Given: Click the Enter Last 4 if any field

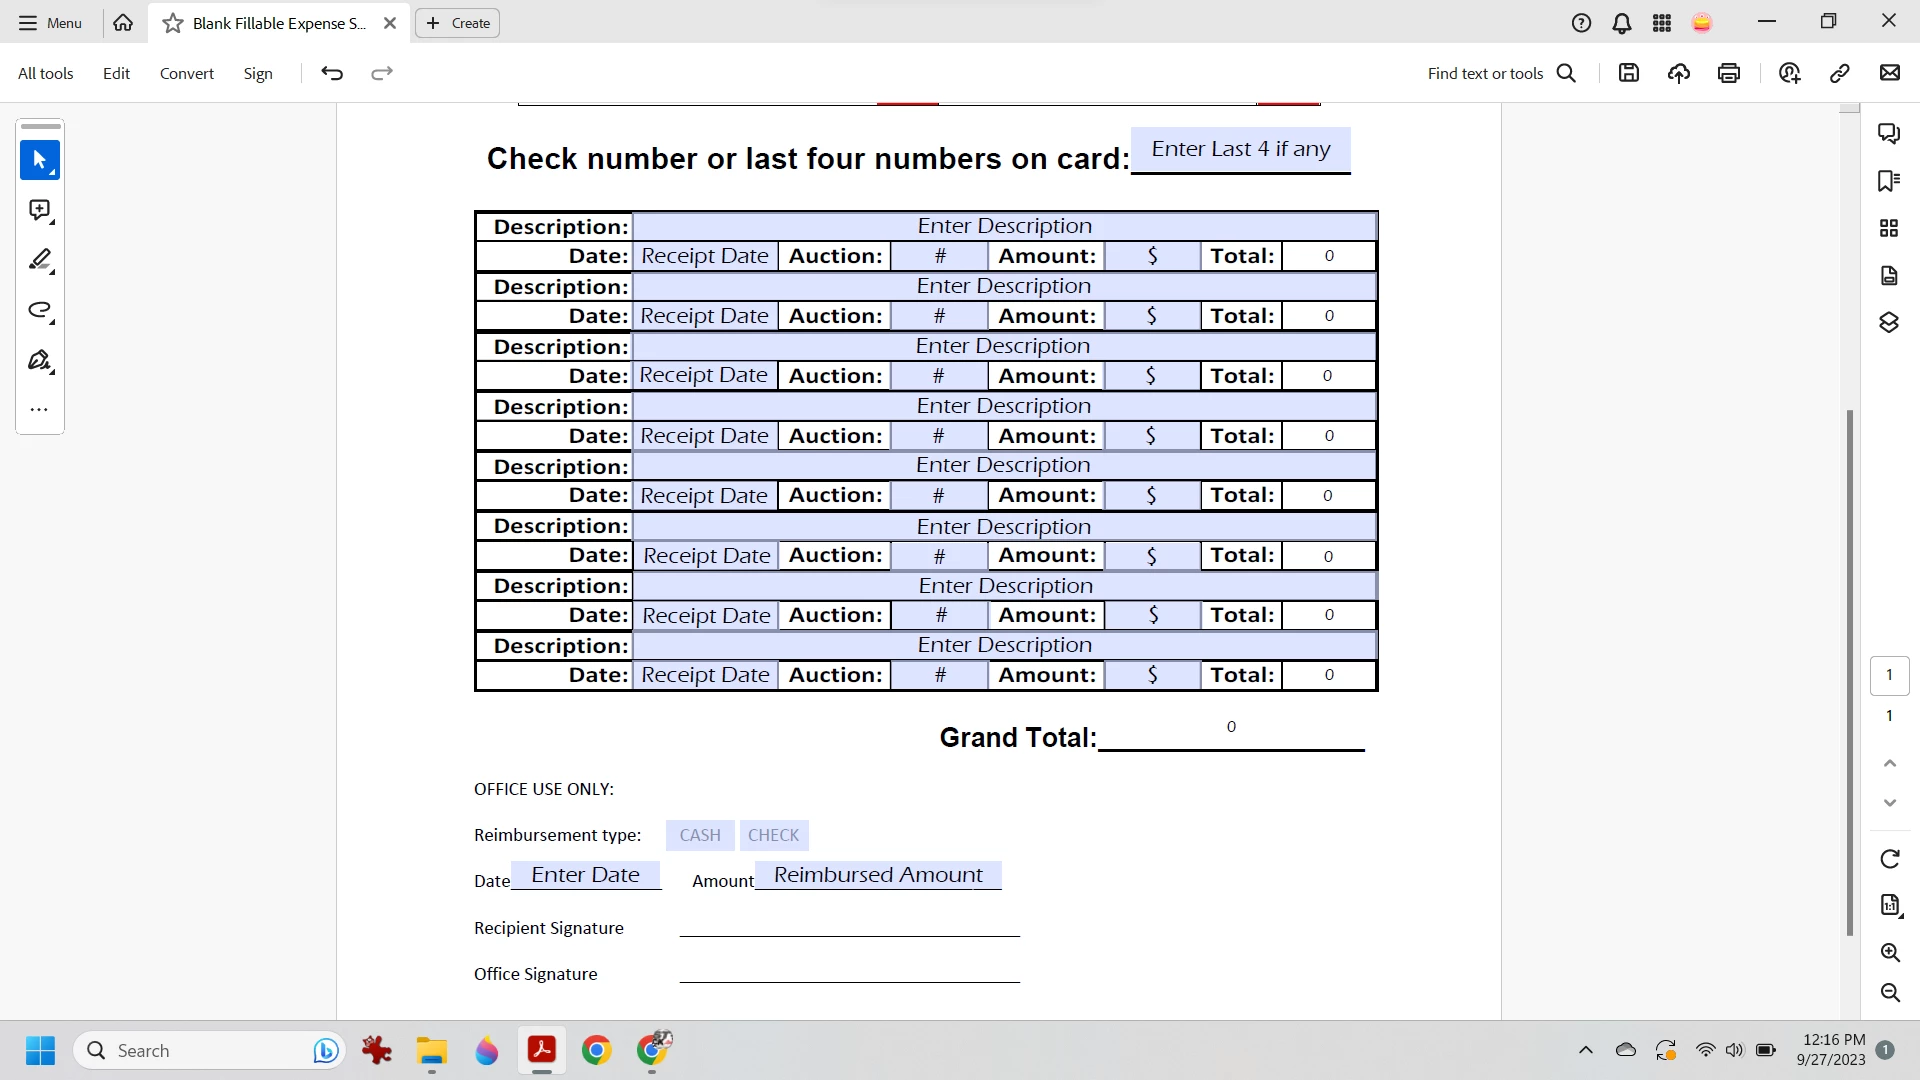Looking at the screenshot, I should pyautogui.click(x=1240, y=149).
